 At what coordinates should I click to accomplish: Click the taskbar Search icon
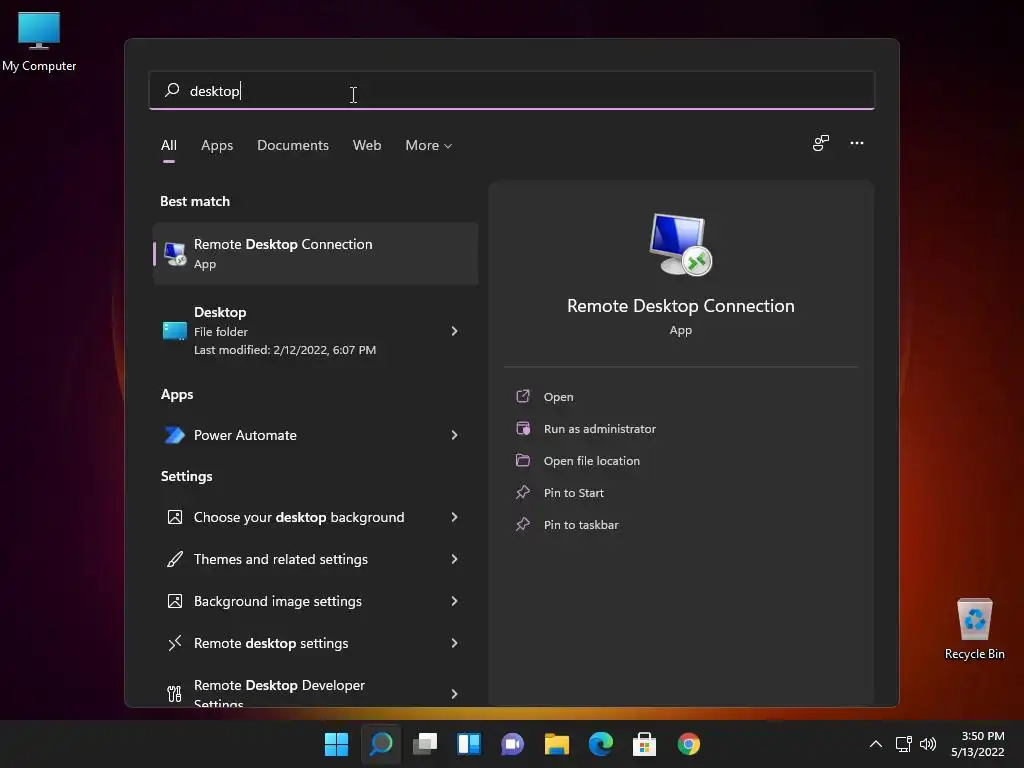[x=381, y=744]
